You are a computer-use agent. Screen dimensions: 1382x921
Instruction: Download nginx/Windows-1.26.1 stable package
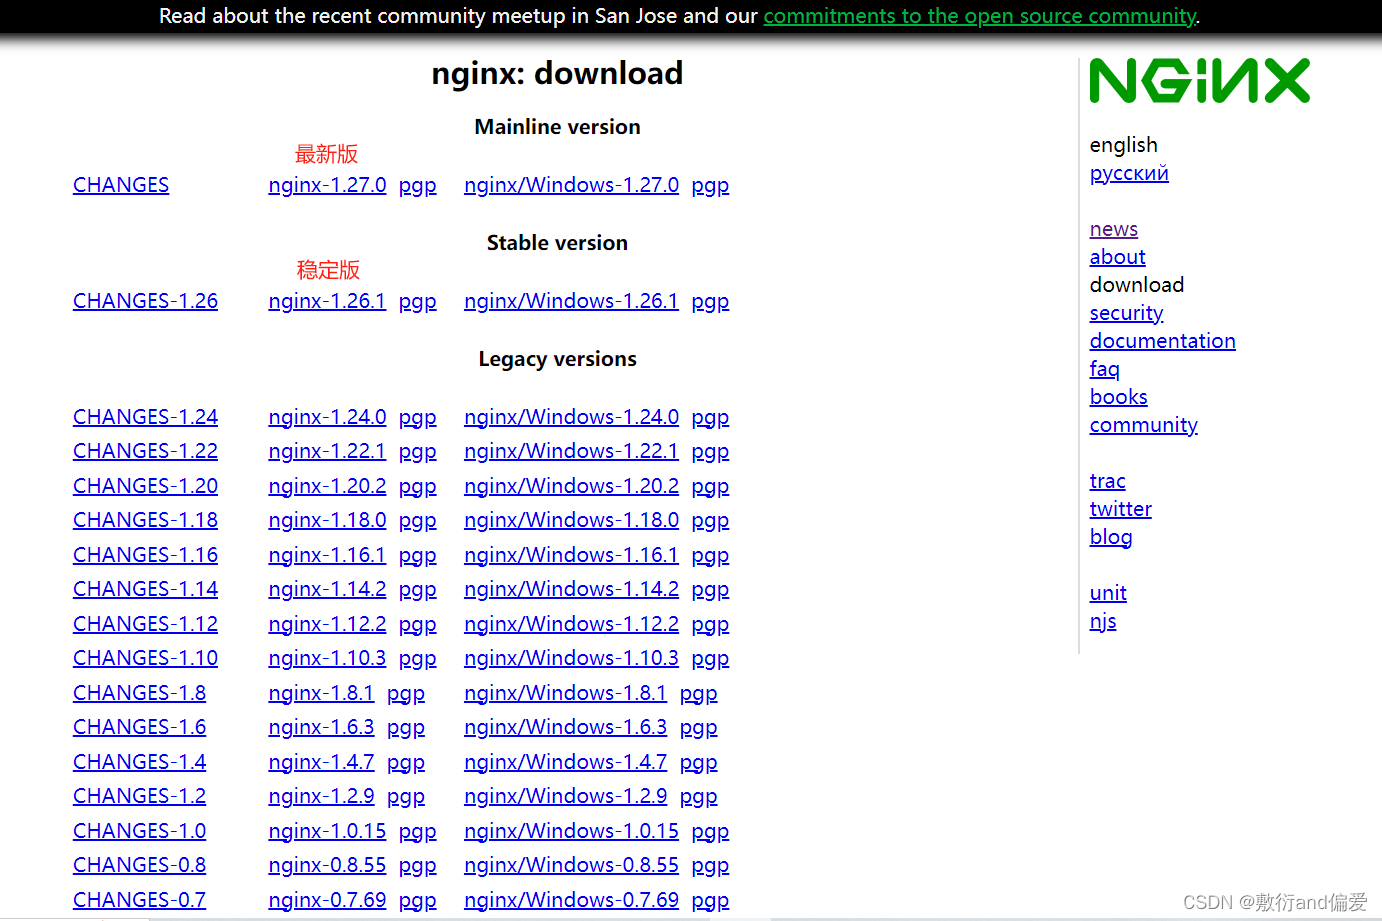pos(571,301)
